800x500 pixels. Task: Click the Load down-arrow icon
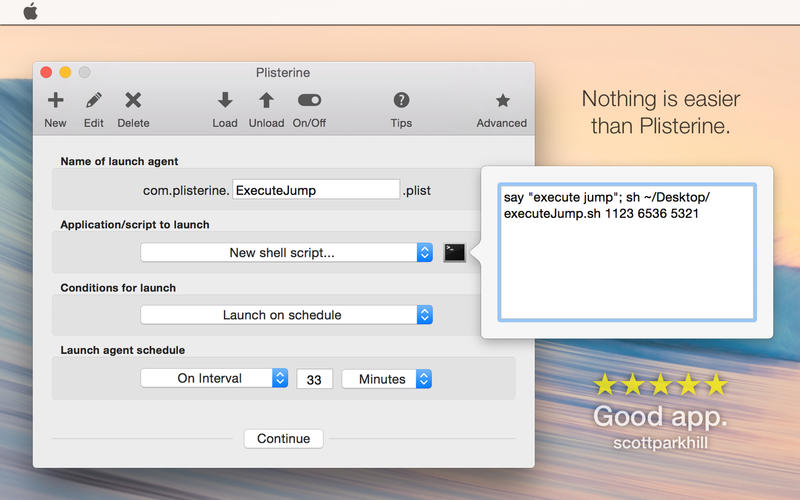225,101
